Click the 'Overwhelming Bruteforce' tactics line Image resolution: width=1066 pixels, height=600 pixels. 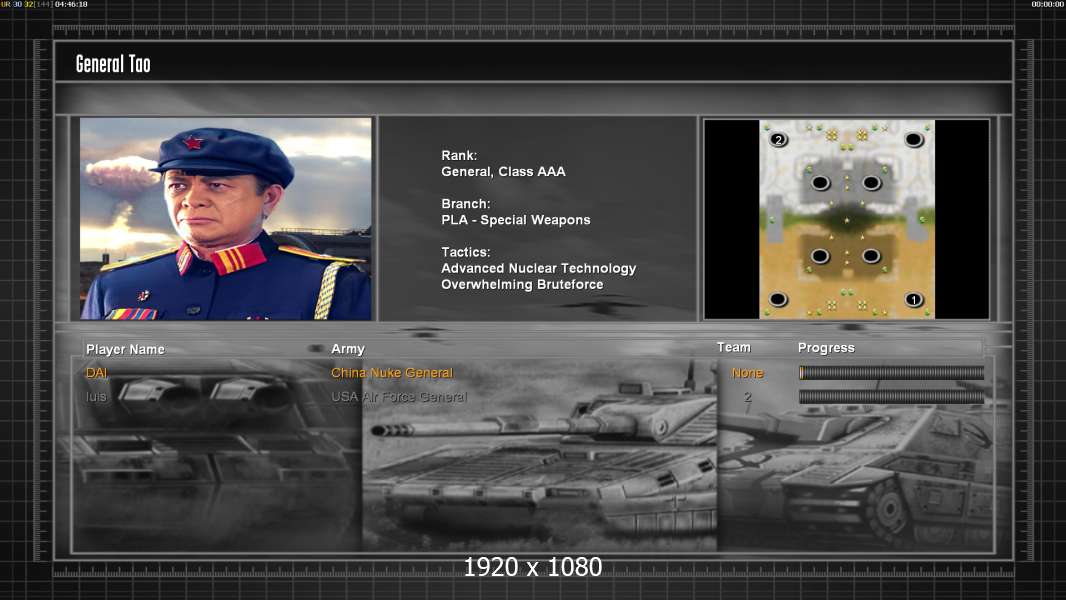522,285
